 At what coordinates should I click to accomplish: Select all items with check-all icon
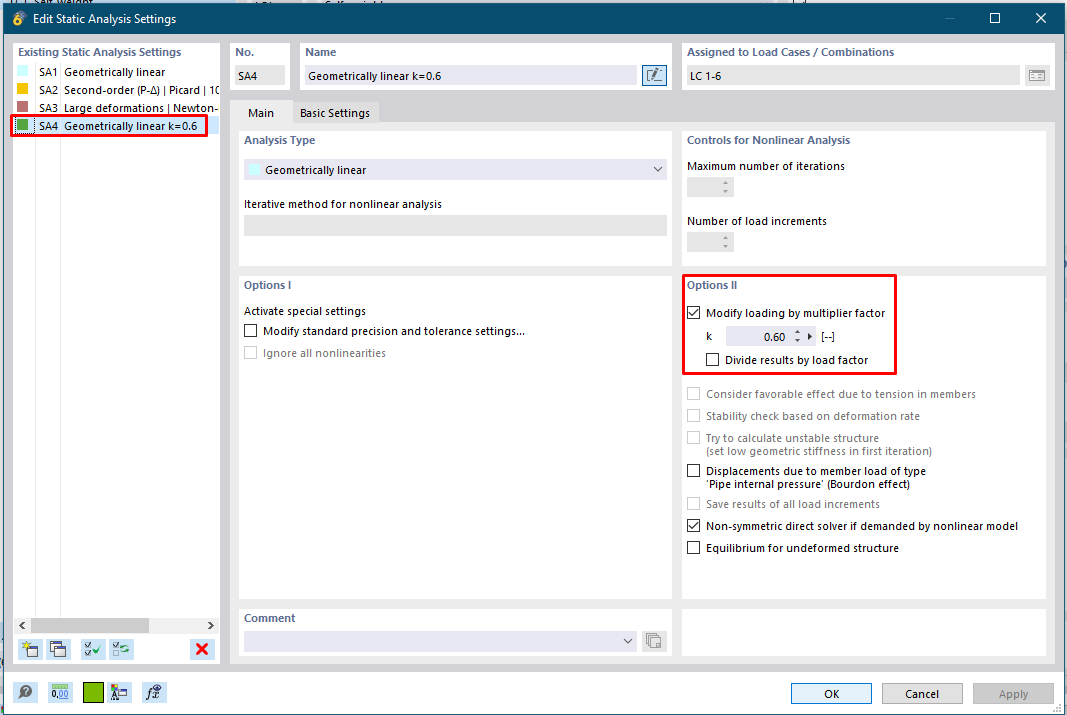tap(93, 649)
